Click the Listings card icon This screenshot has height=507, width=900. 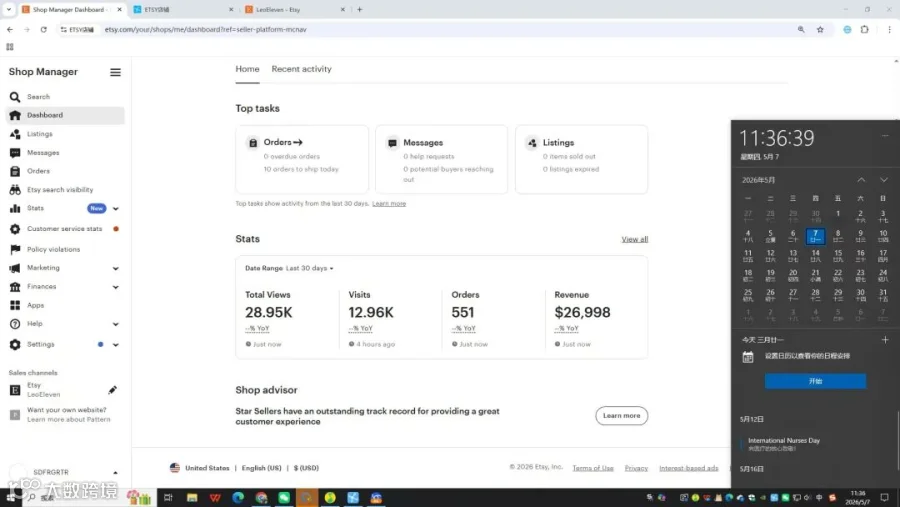(x=532, y=143)
